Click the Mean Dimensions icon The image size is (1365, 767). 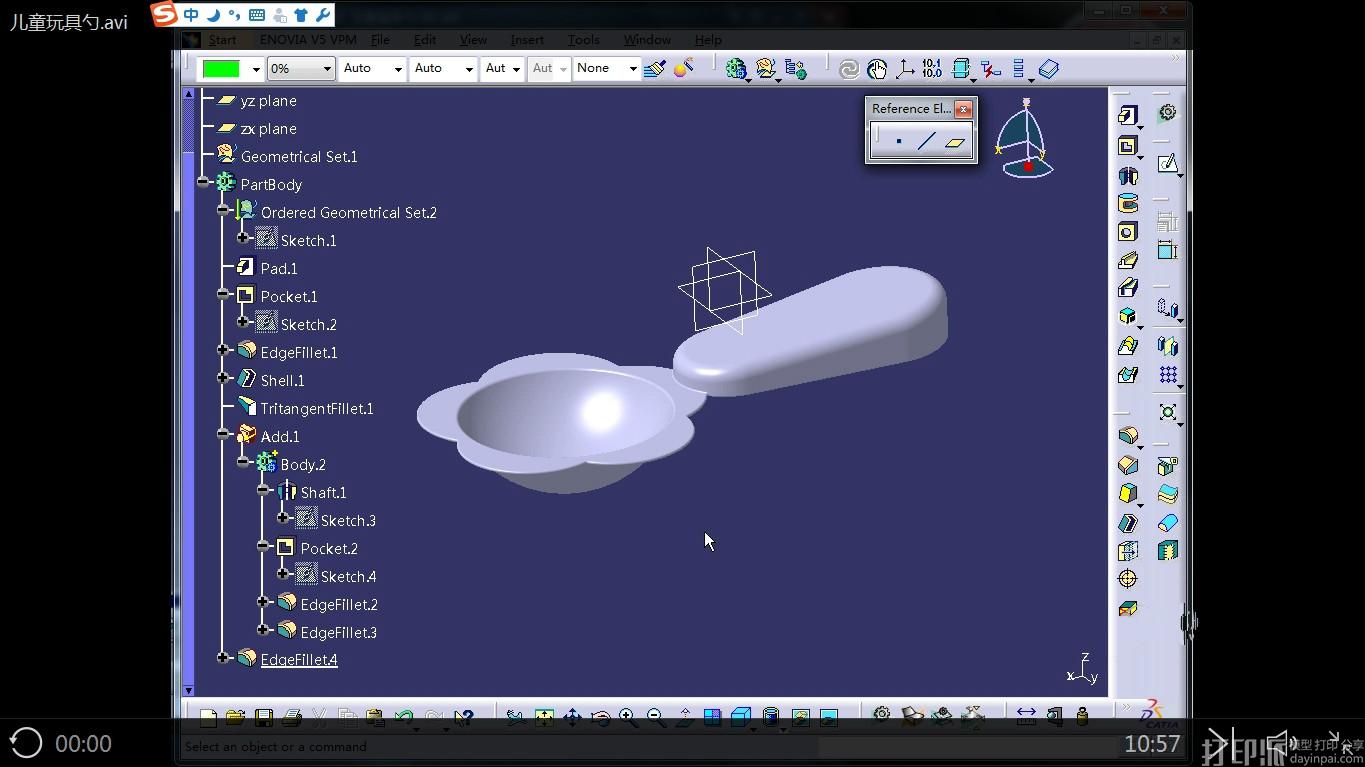(x=932, y=68)
